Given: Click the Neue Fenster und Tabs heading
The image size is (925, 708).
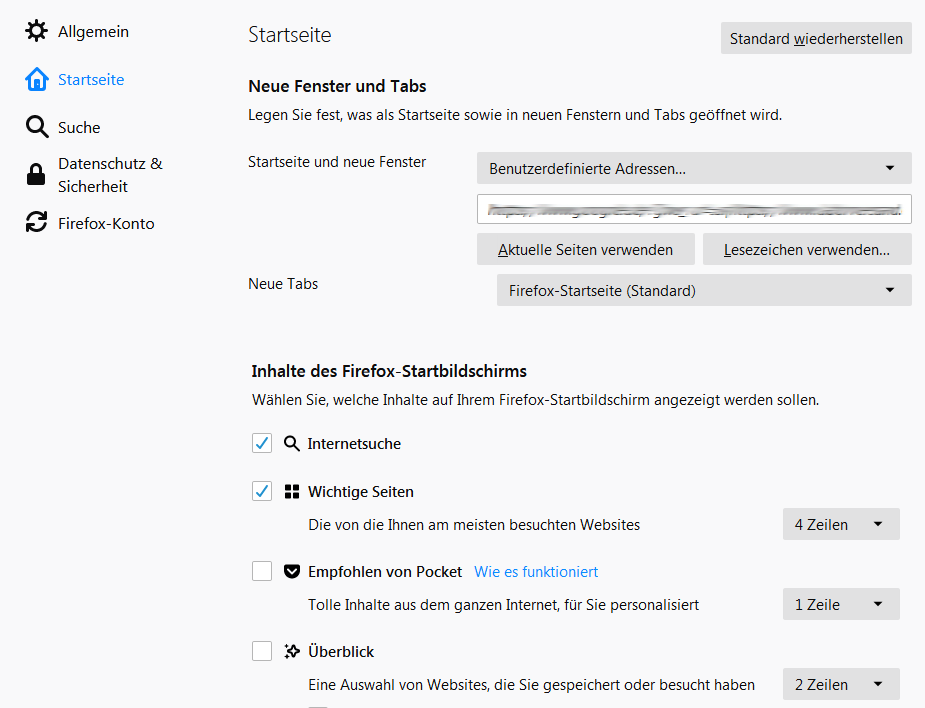Looking at the screenshot, I should click(x=337, y=86).
